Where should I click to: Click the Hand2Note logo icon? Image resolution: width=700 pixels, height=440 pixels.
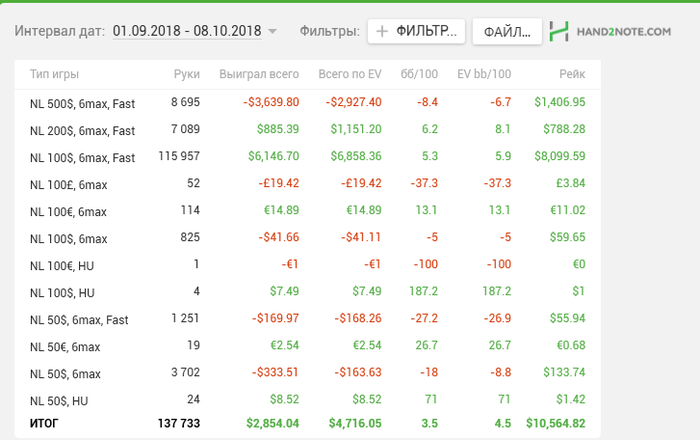559,31
